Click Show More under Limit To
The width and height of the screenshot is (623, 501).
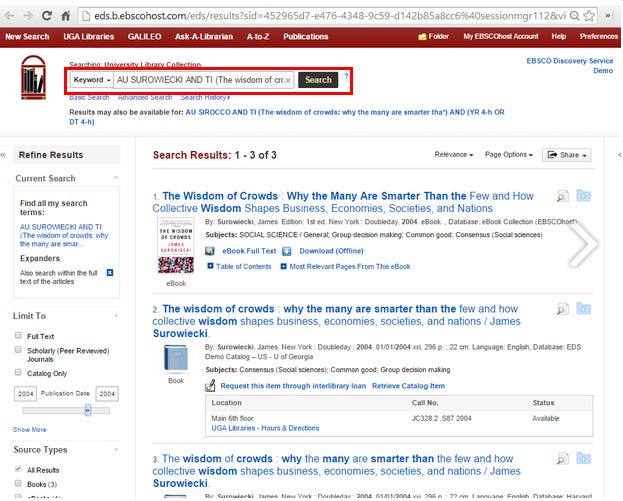29,429
